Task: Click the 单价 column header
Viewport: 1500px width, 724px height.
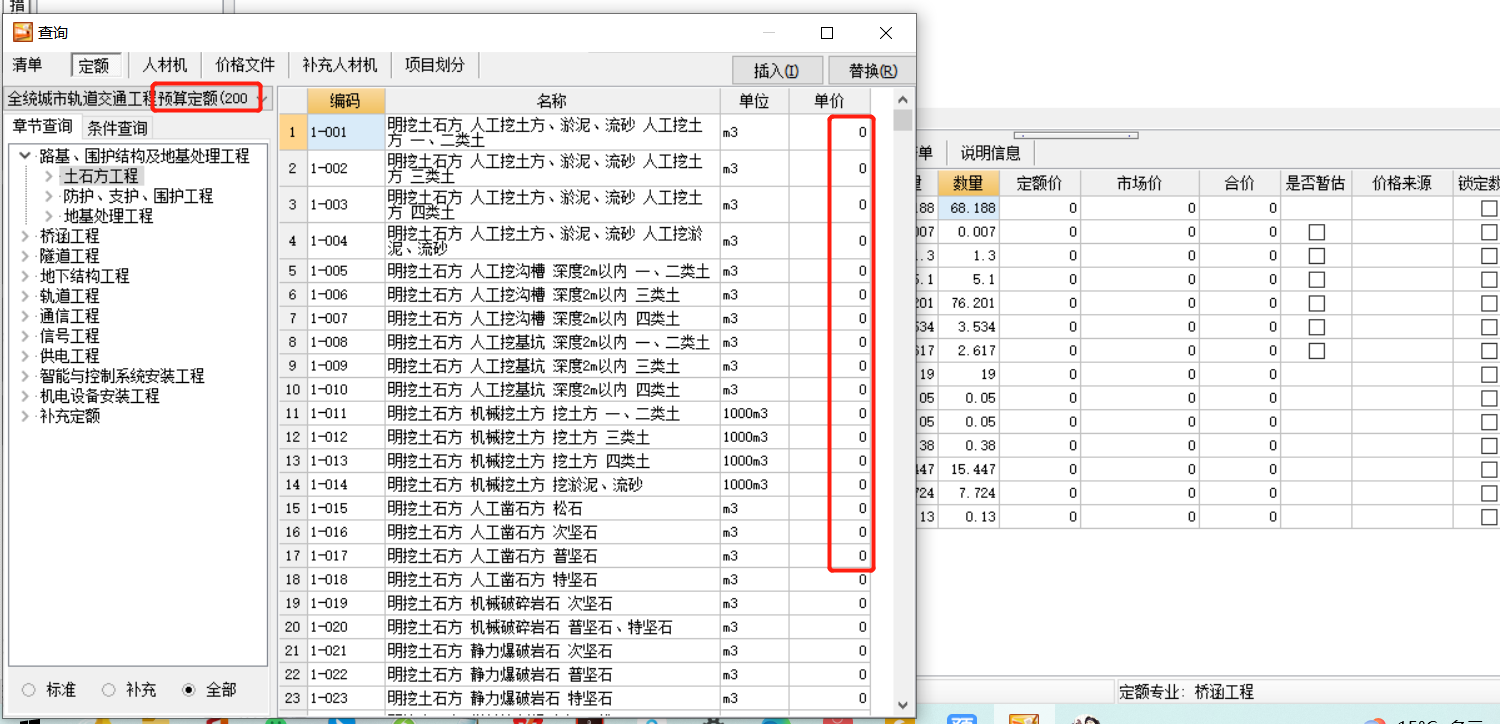Action: click(829, 101)
